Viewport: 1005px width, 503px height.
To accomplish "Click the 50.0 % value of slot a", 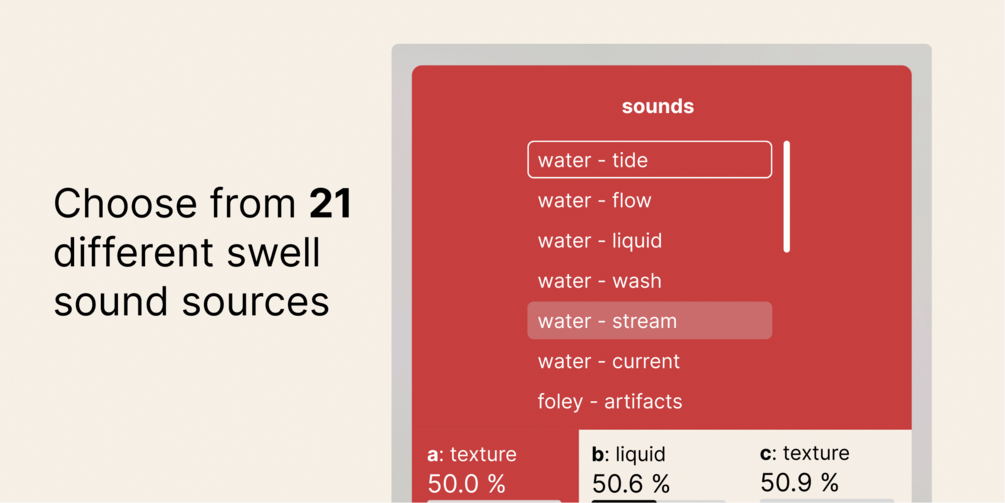I will [467, 484].
